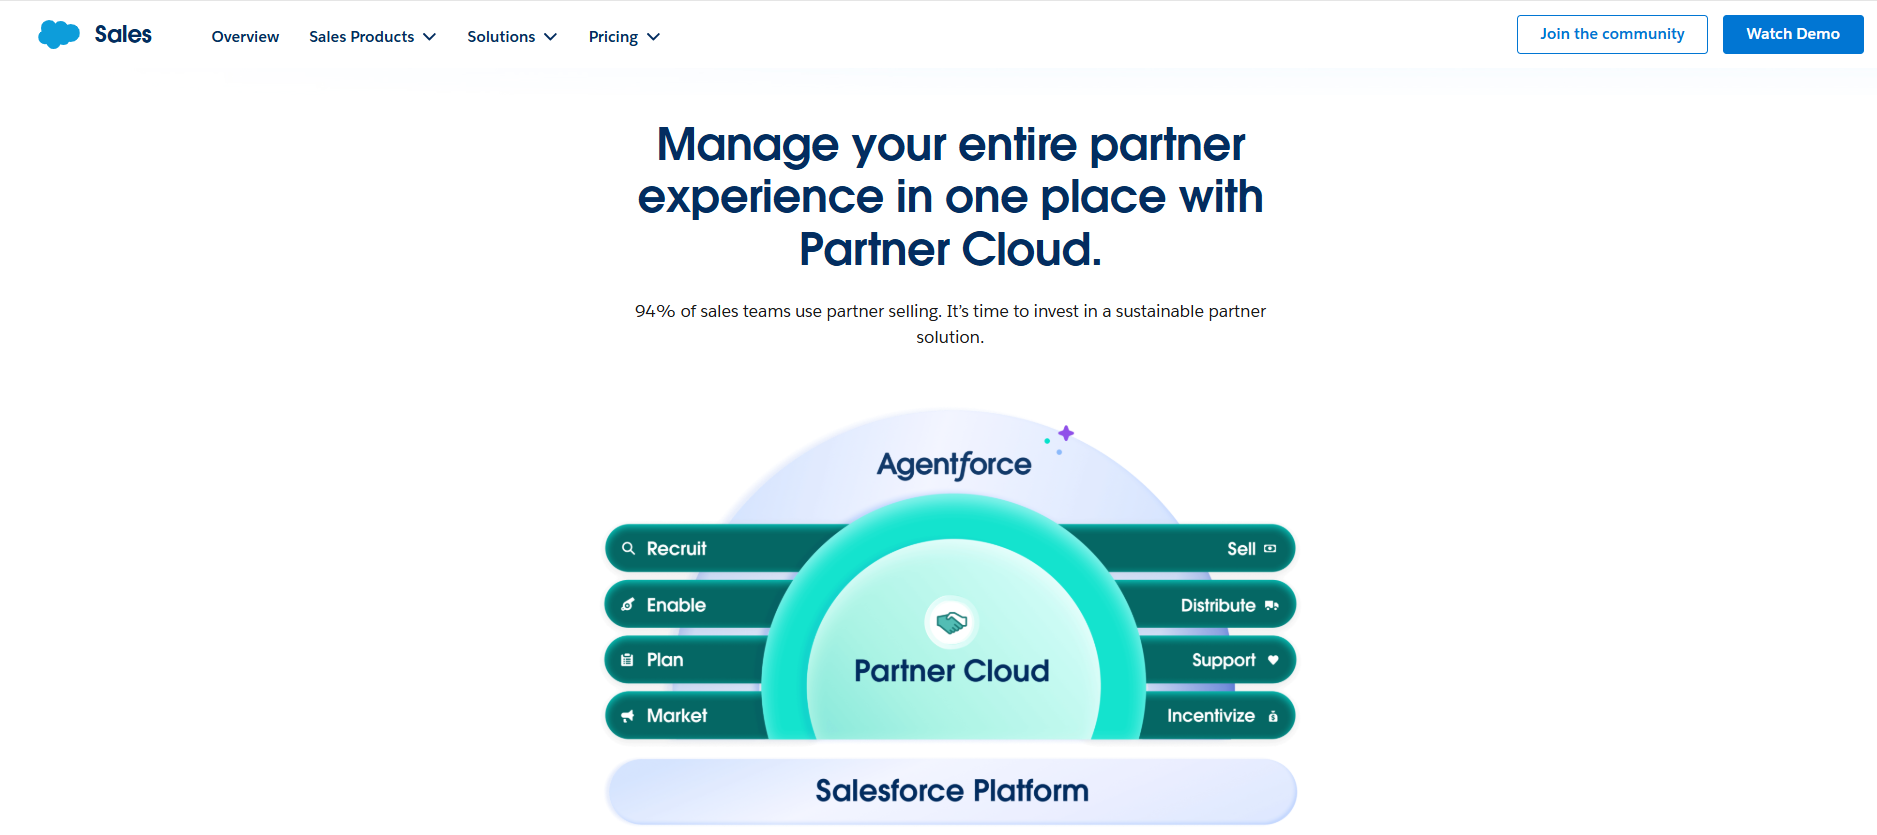Click the Partner Cloud center label

coord(952,671)
